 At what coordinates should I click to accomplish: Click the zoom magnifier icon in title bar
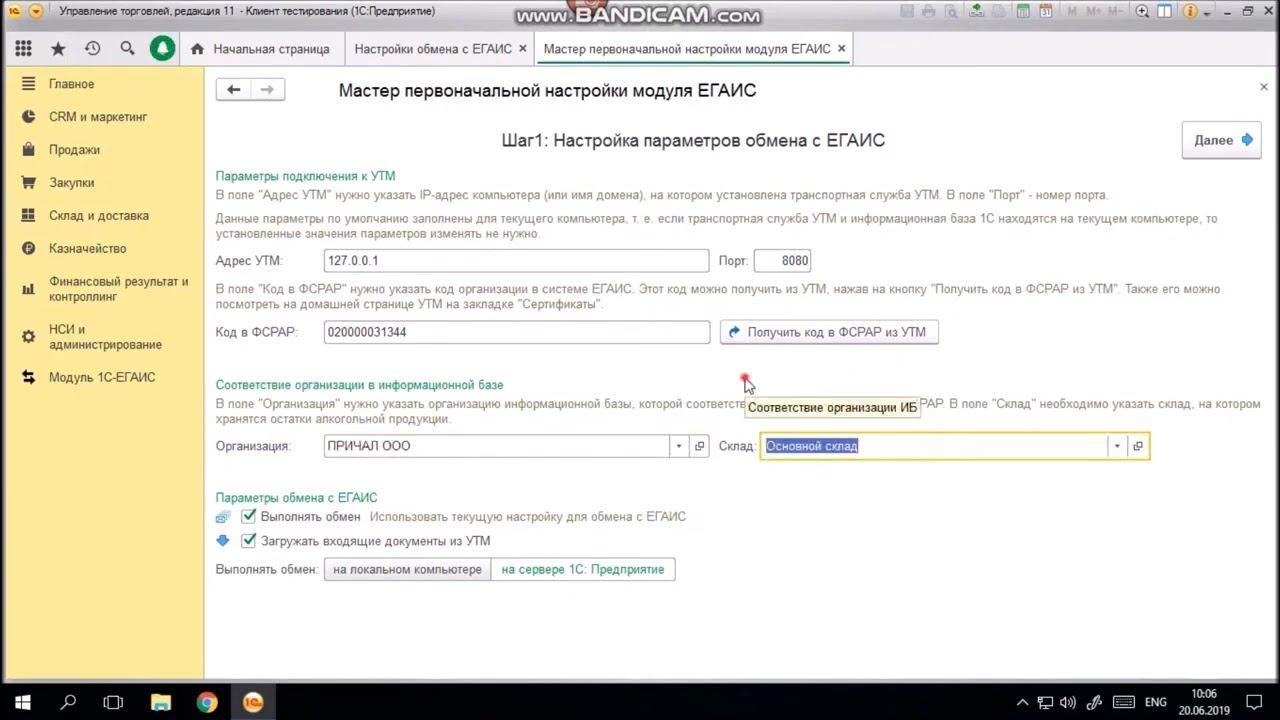tap(1143, 12)
